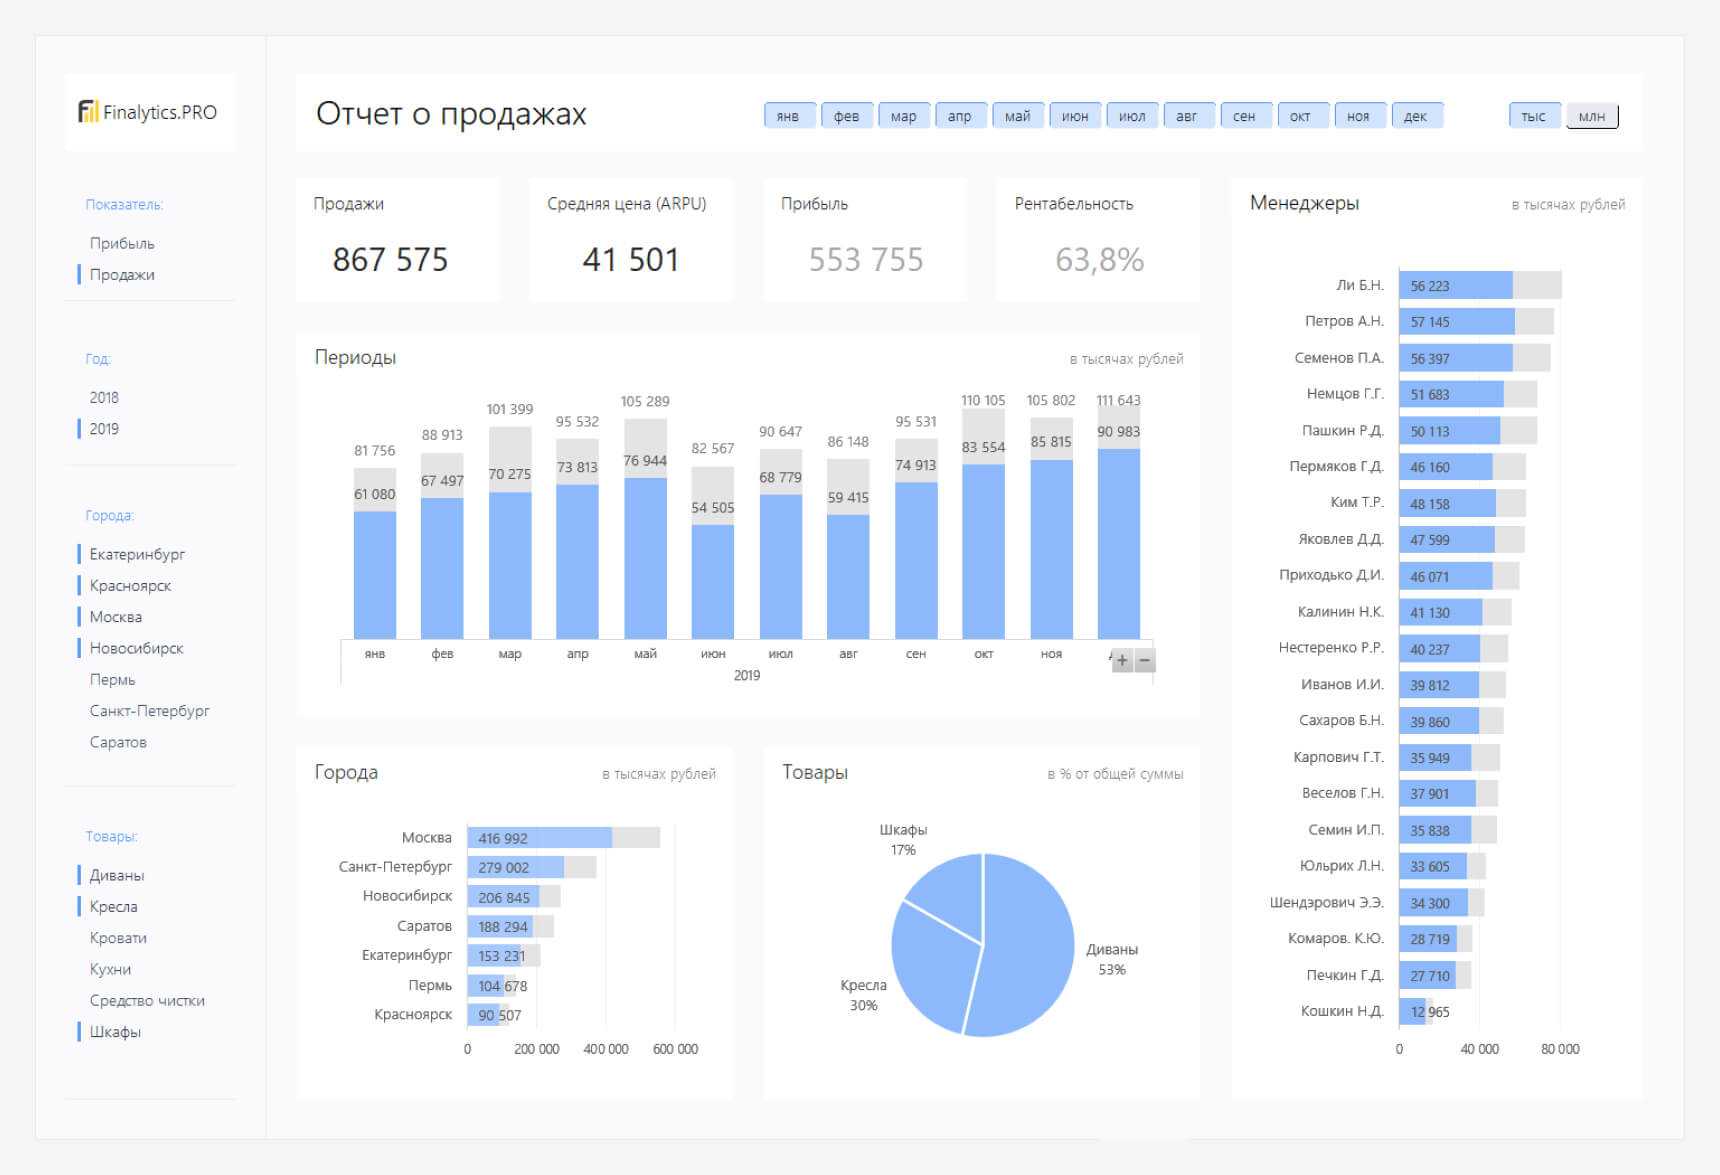The image size is (1720, 1175).
Task: Click manager Петров А.Н. bar 57 145
Action: tap(1456, 321)
